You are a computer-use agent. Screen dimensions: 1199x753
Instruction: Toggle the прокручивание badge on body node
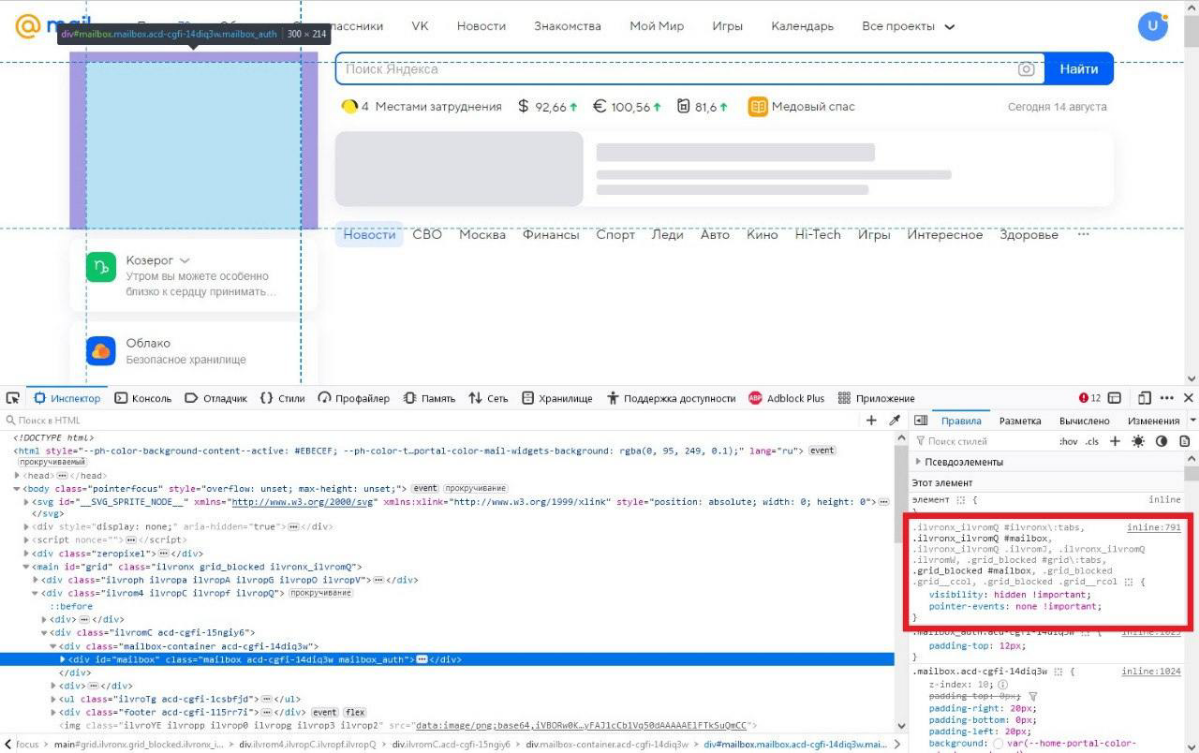pos(475,488)
